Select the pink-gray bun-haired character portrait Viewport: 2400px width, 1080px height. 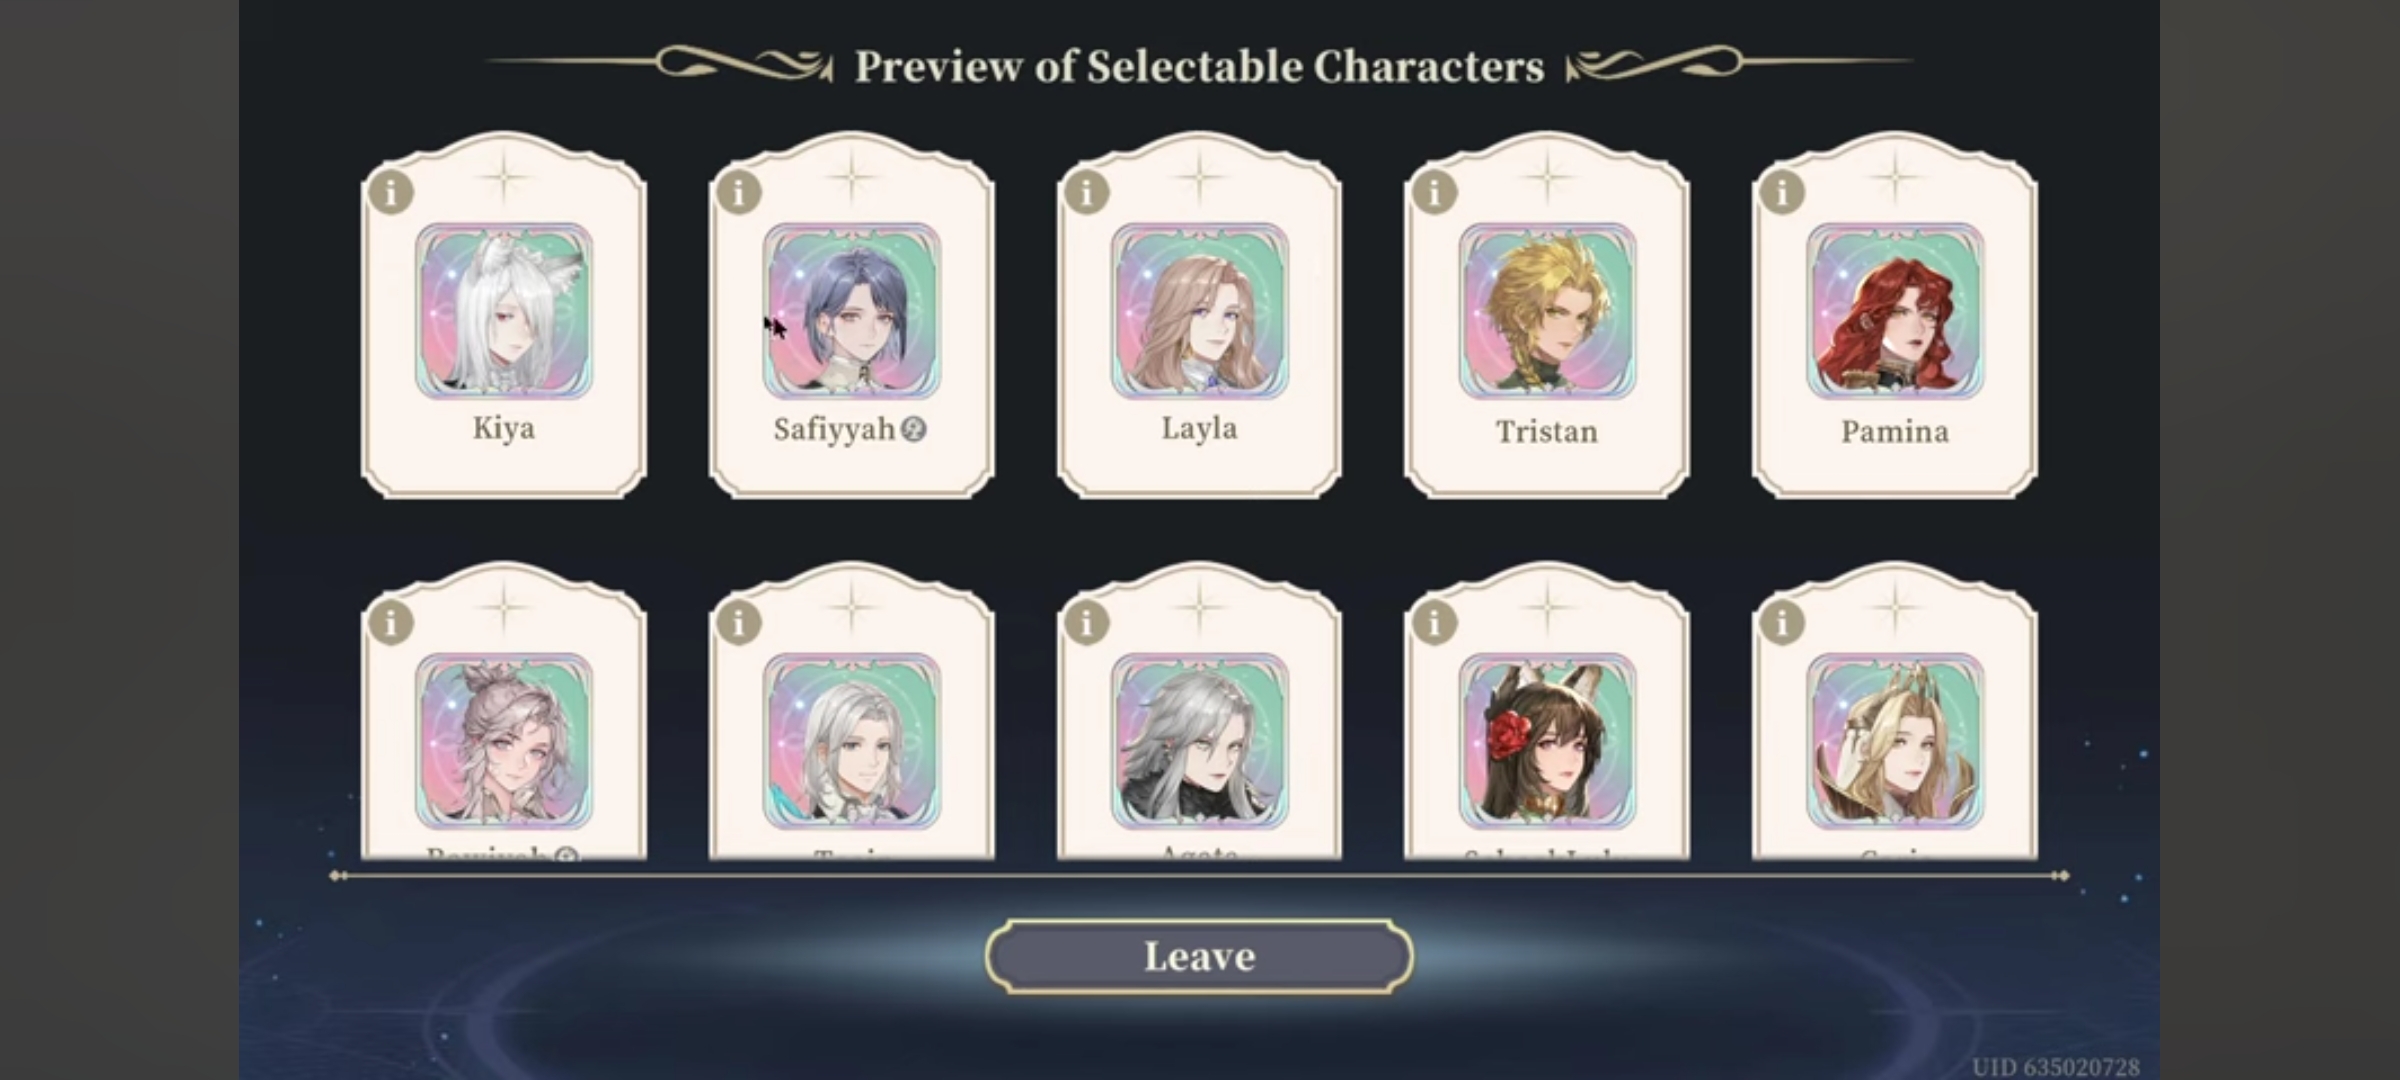(x=504, y=742)
